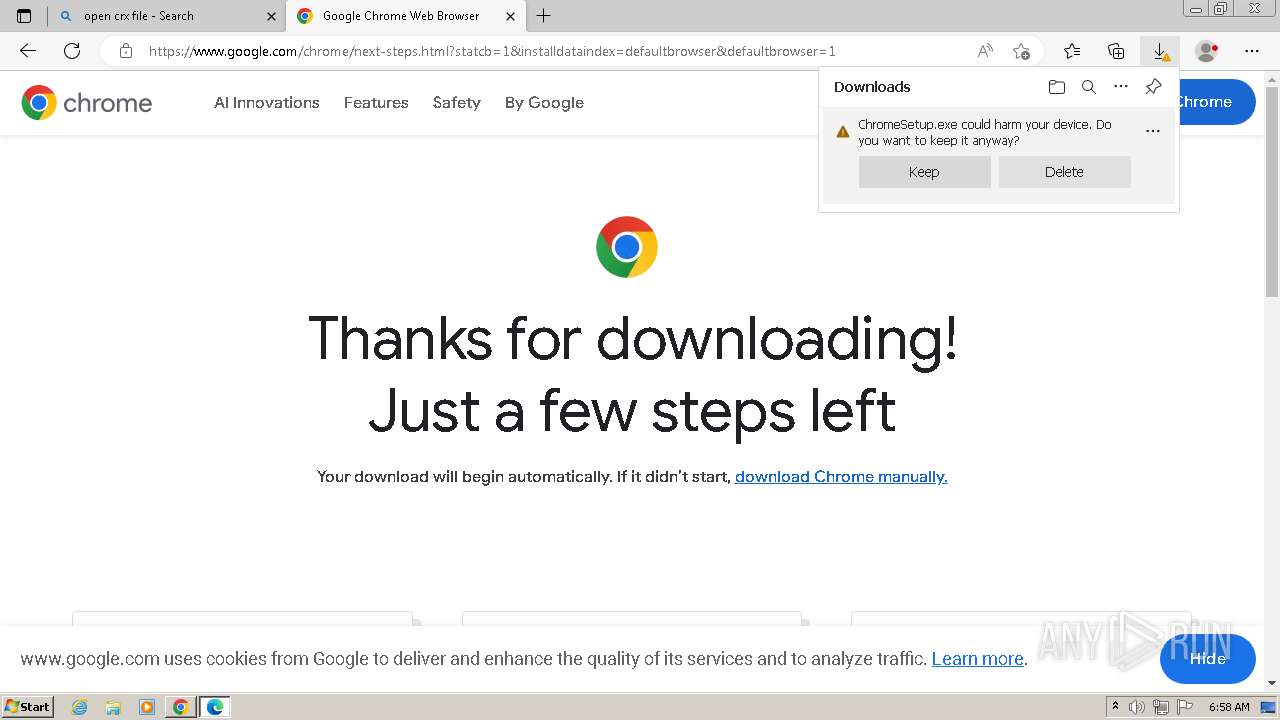This screenshot has width=1280, height=720.
Task: Open Safety navigation item
Action: 457,102
